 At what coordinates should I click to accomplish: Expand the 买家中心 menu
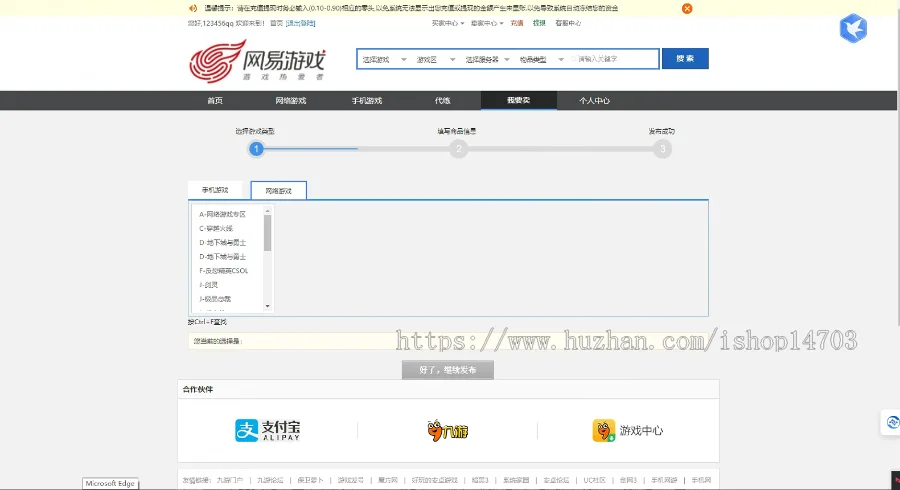(x=448, y=24)
